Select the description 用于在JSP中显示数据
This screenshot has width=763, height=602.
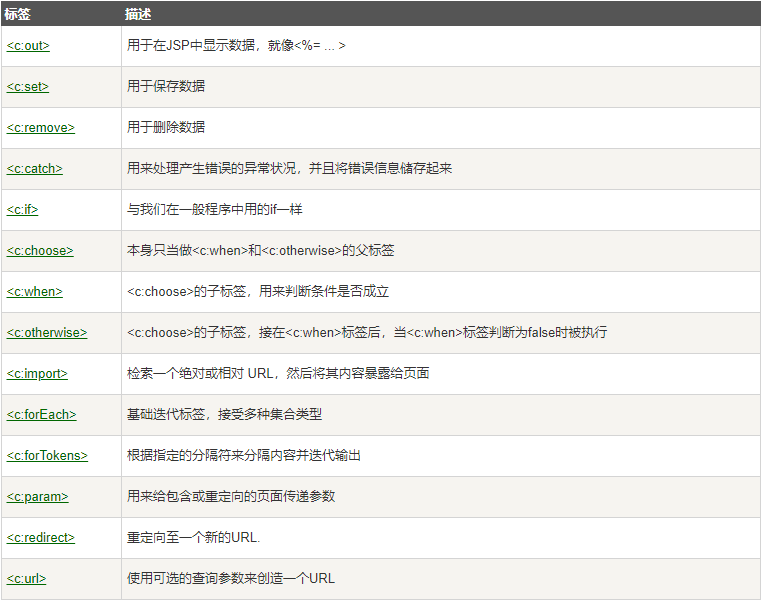pyautogui.click(x=236, y=45)
